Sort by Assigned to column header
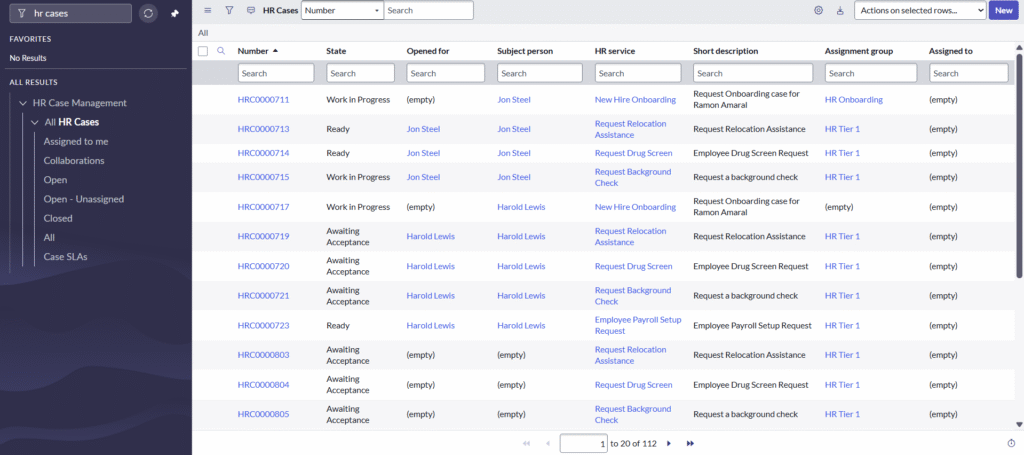 pos(950,51)
